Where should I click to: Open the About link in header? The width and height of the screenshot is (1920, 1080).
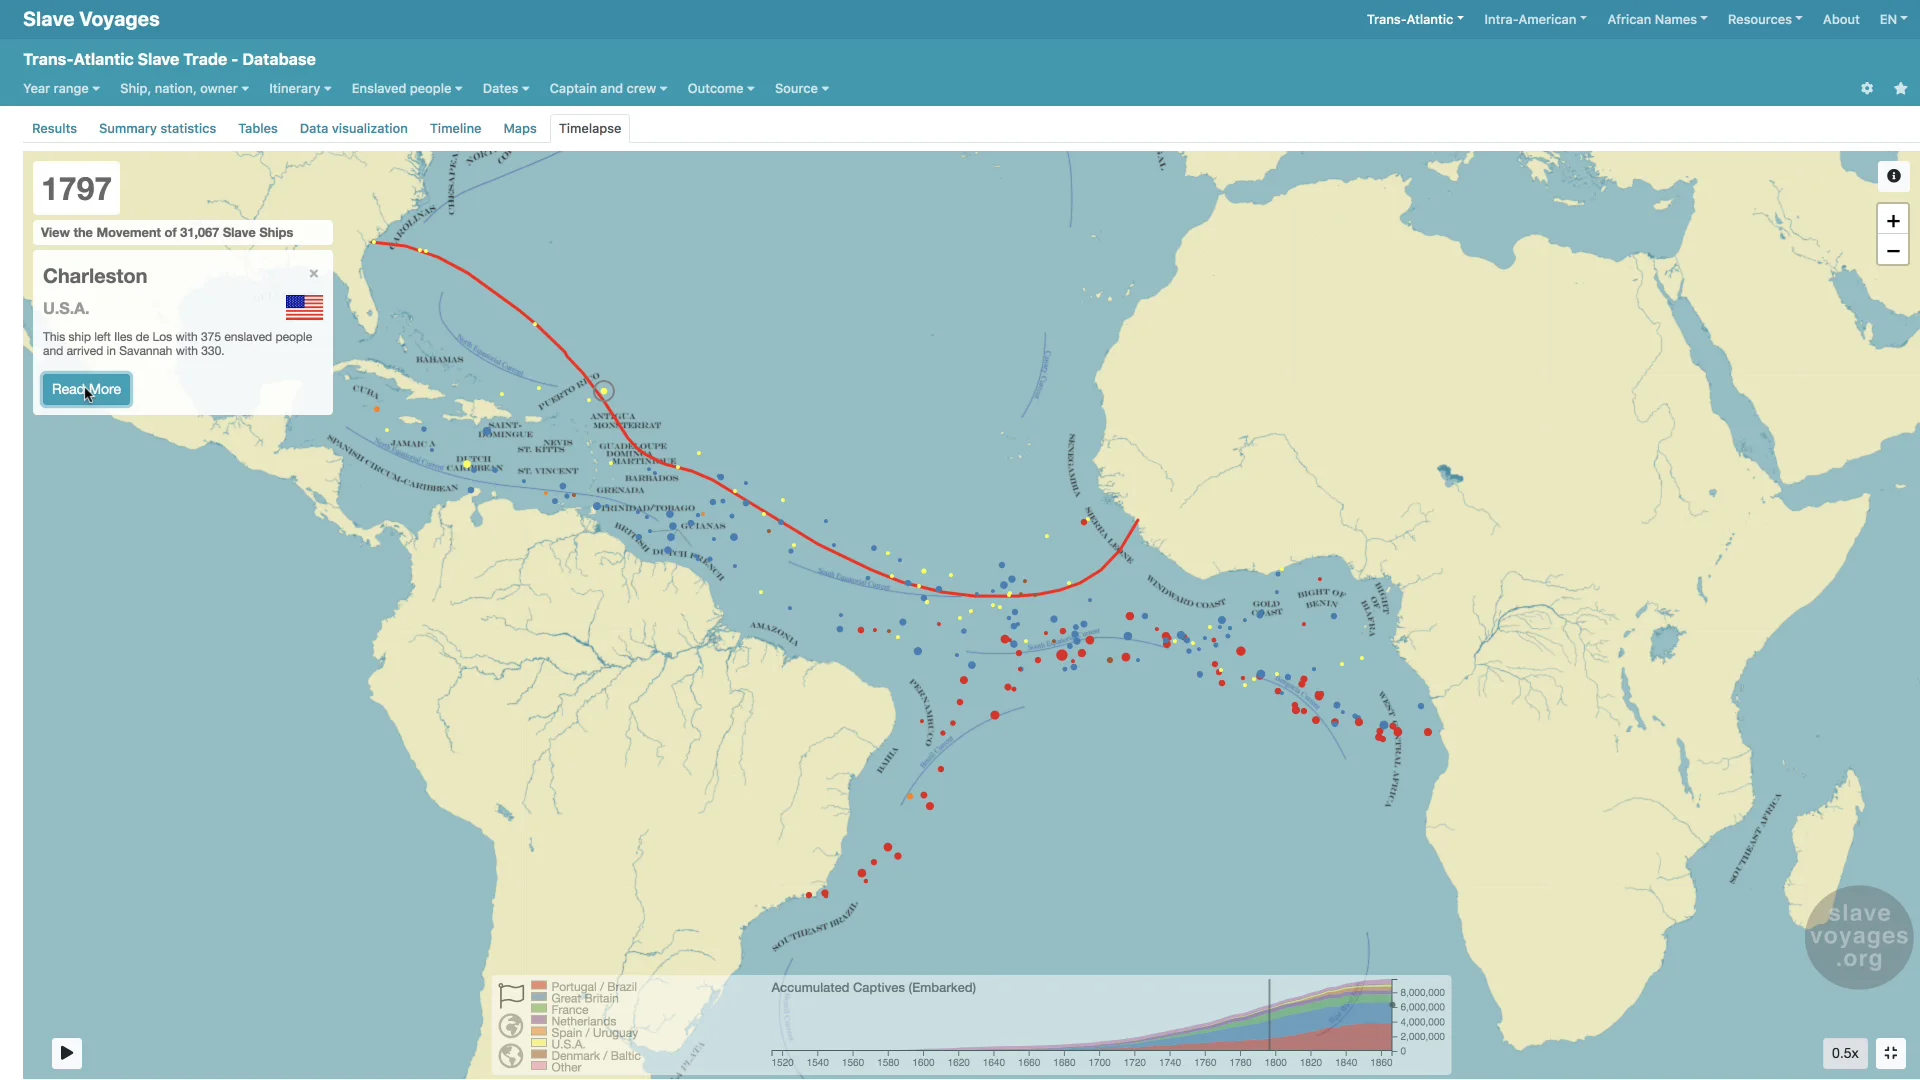click(1840, 19)
